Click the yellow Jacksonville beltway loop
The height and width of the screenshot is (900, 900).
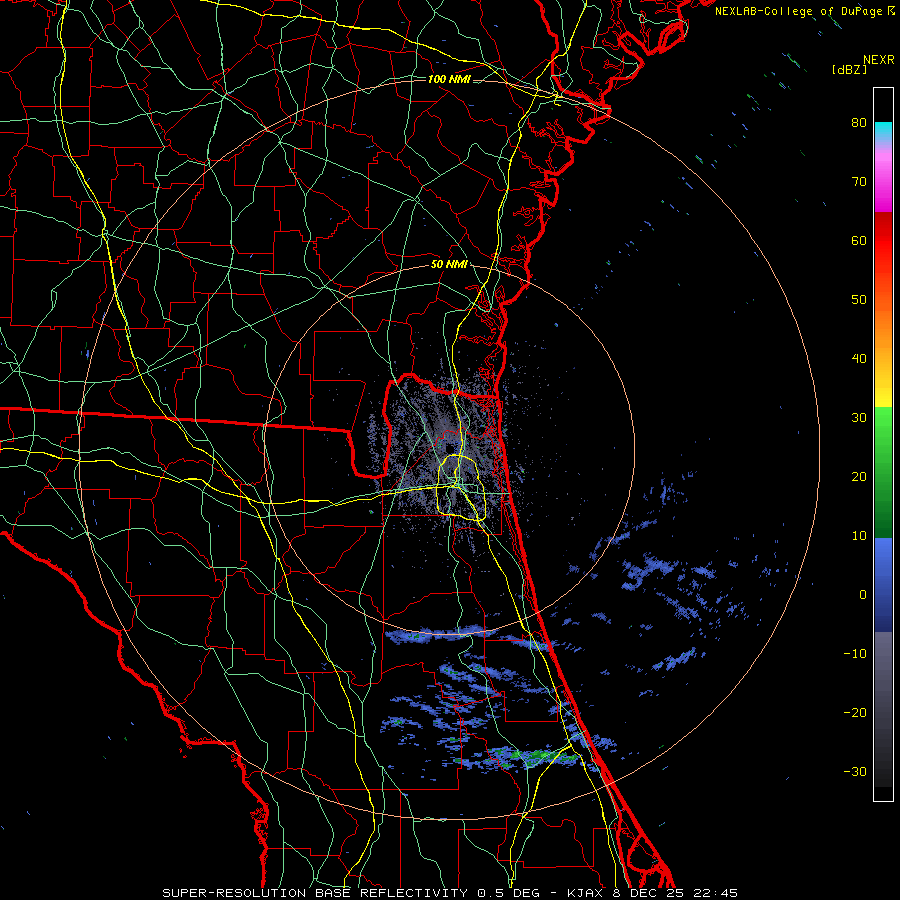point(461,487)
